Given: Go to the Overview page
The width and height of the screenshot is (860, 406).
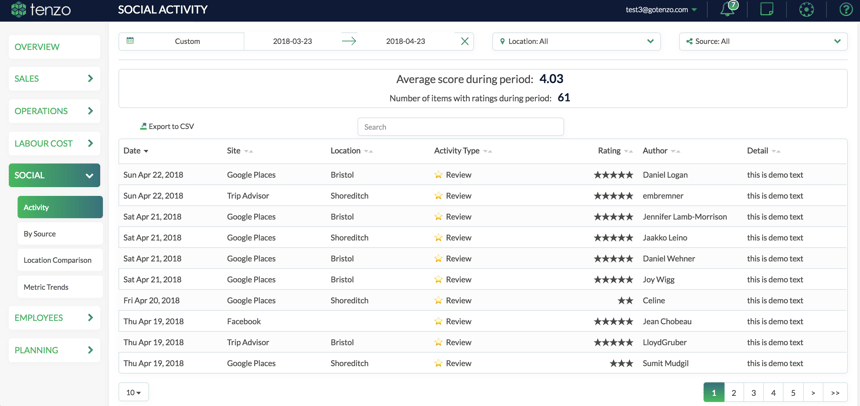Looking at the screenshot, I should (54, 47).
